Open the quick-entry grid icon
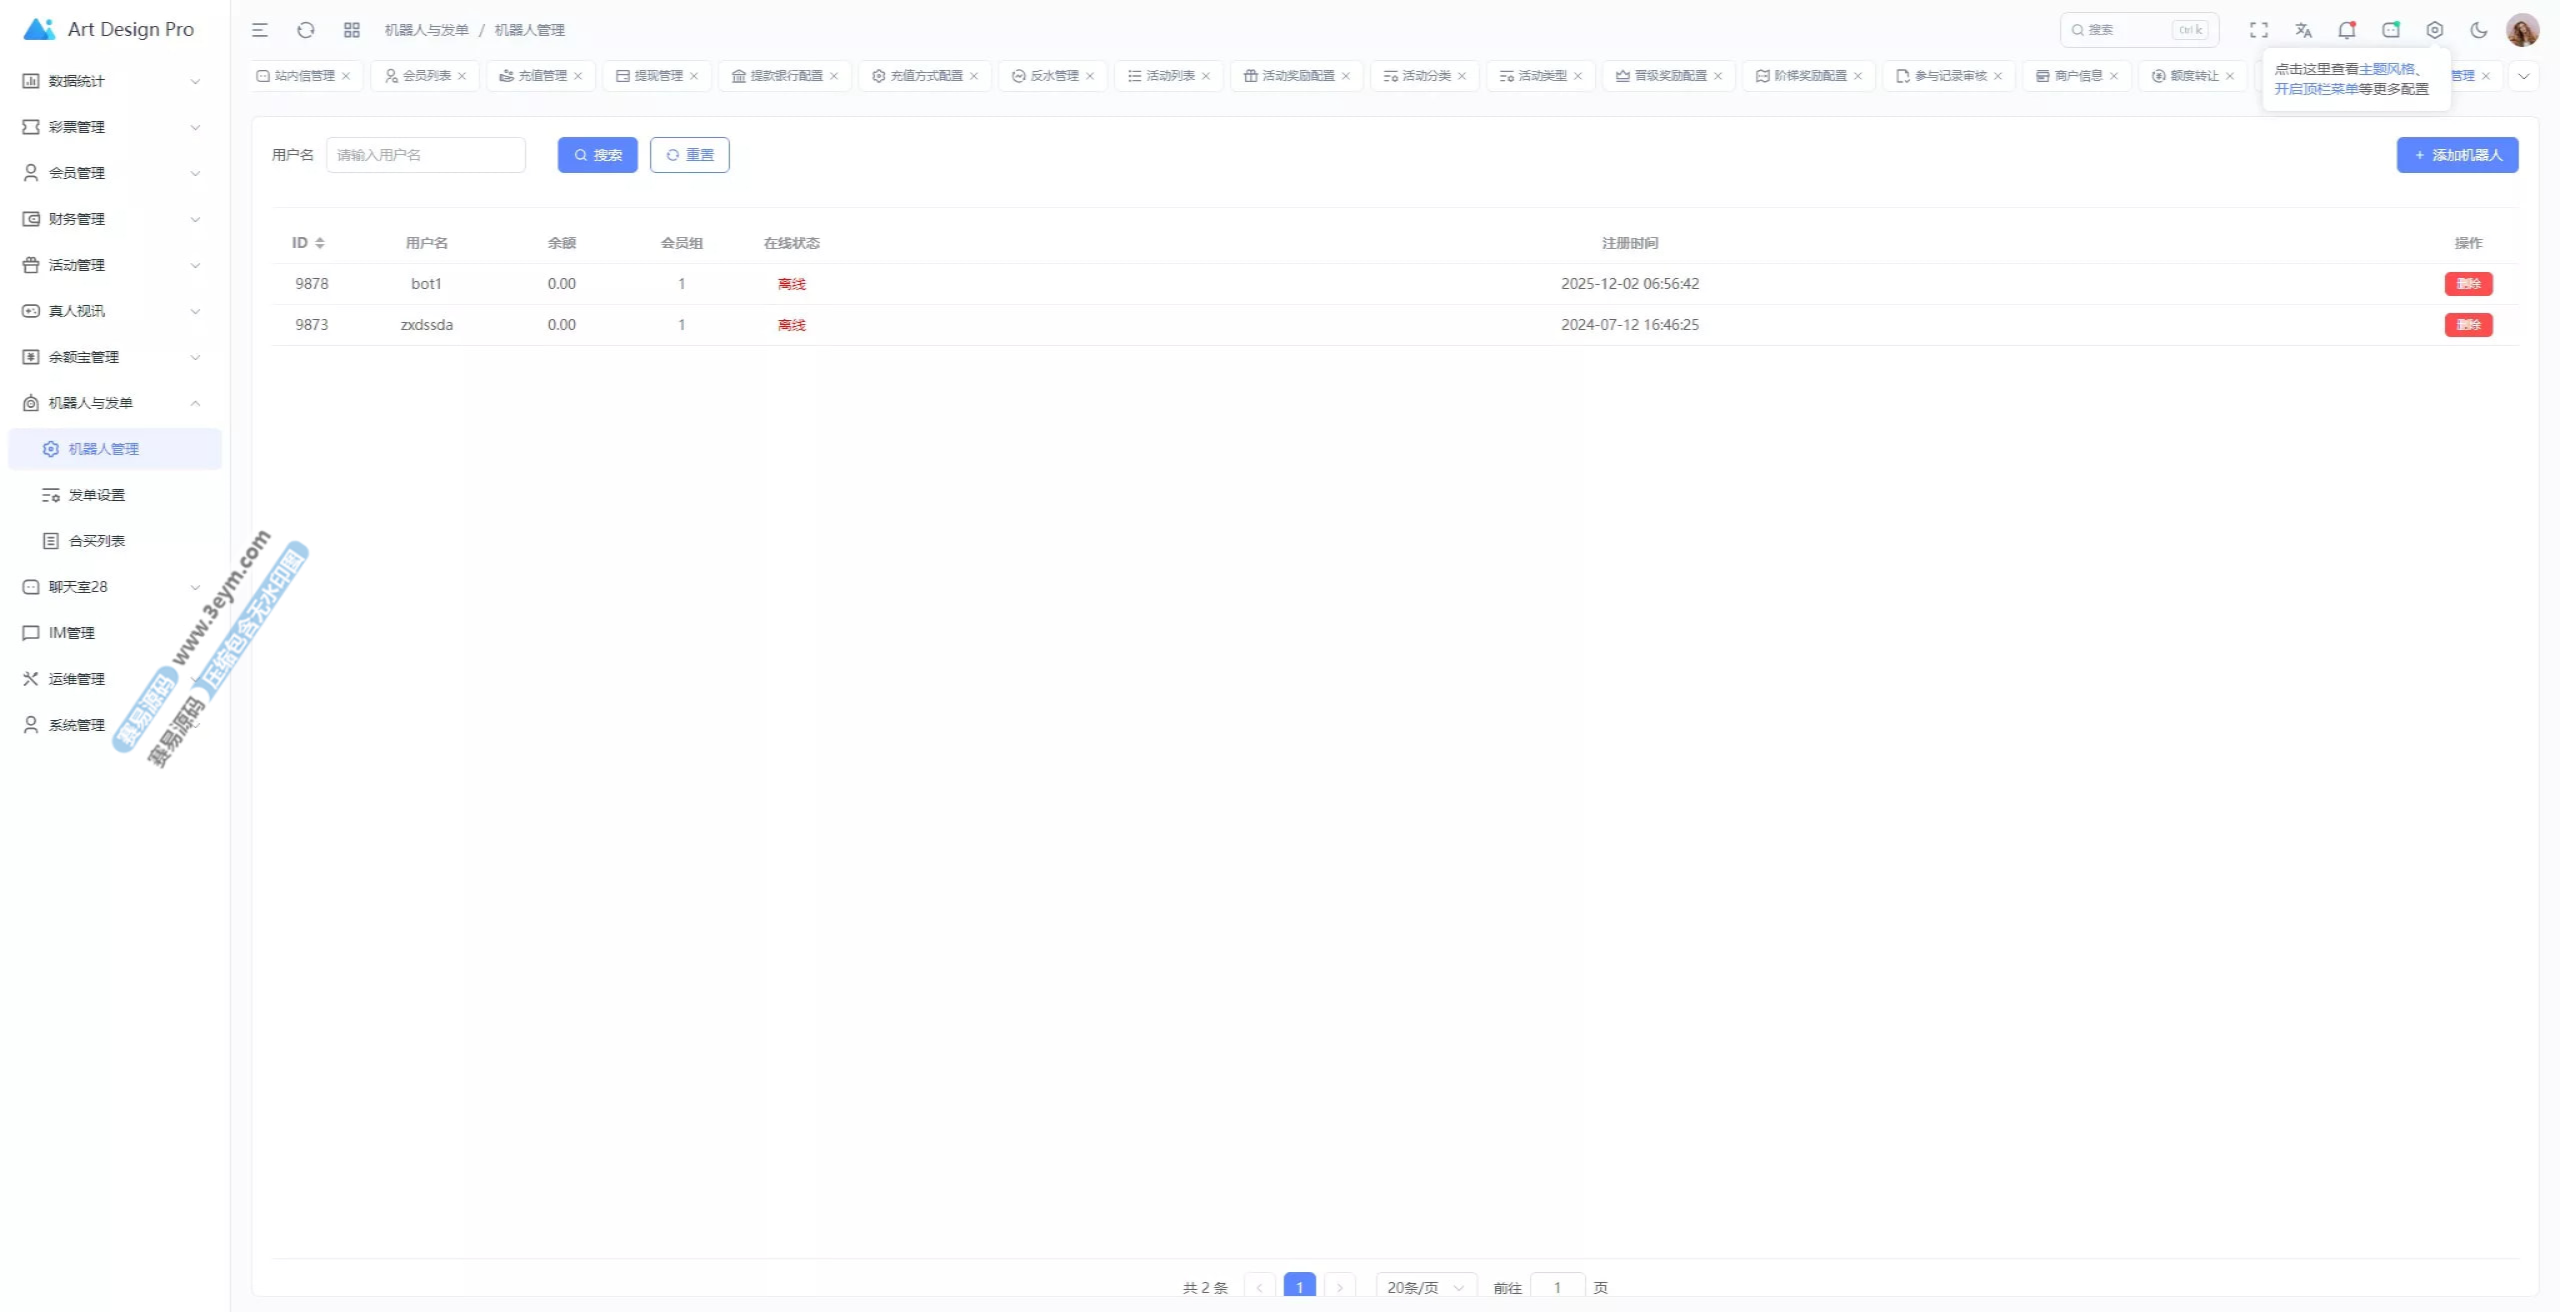This screenshot has height=1312, width=2560. 352,30
